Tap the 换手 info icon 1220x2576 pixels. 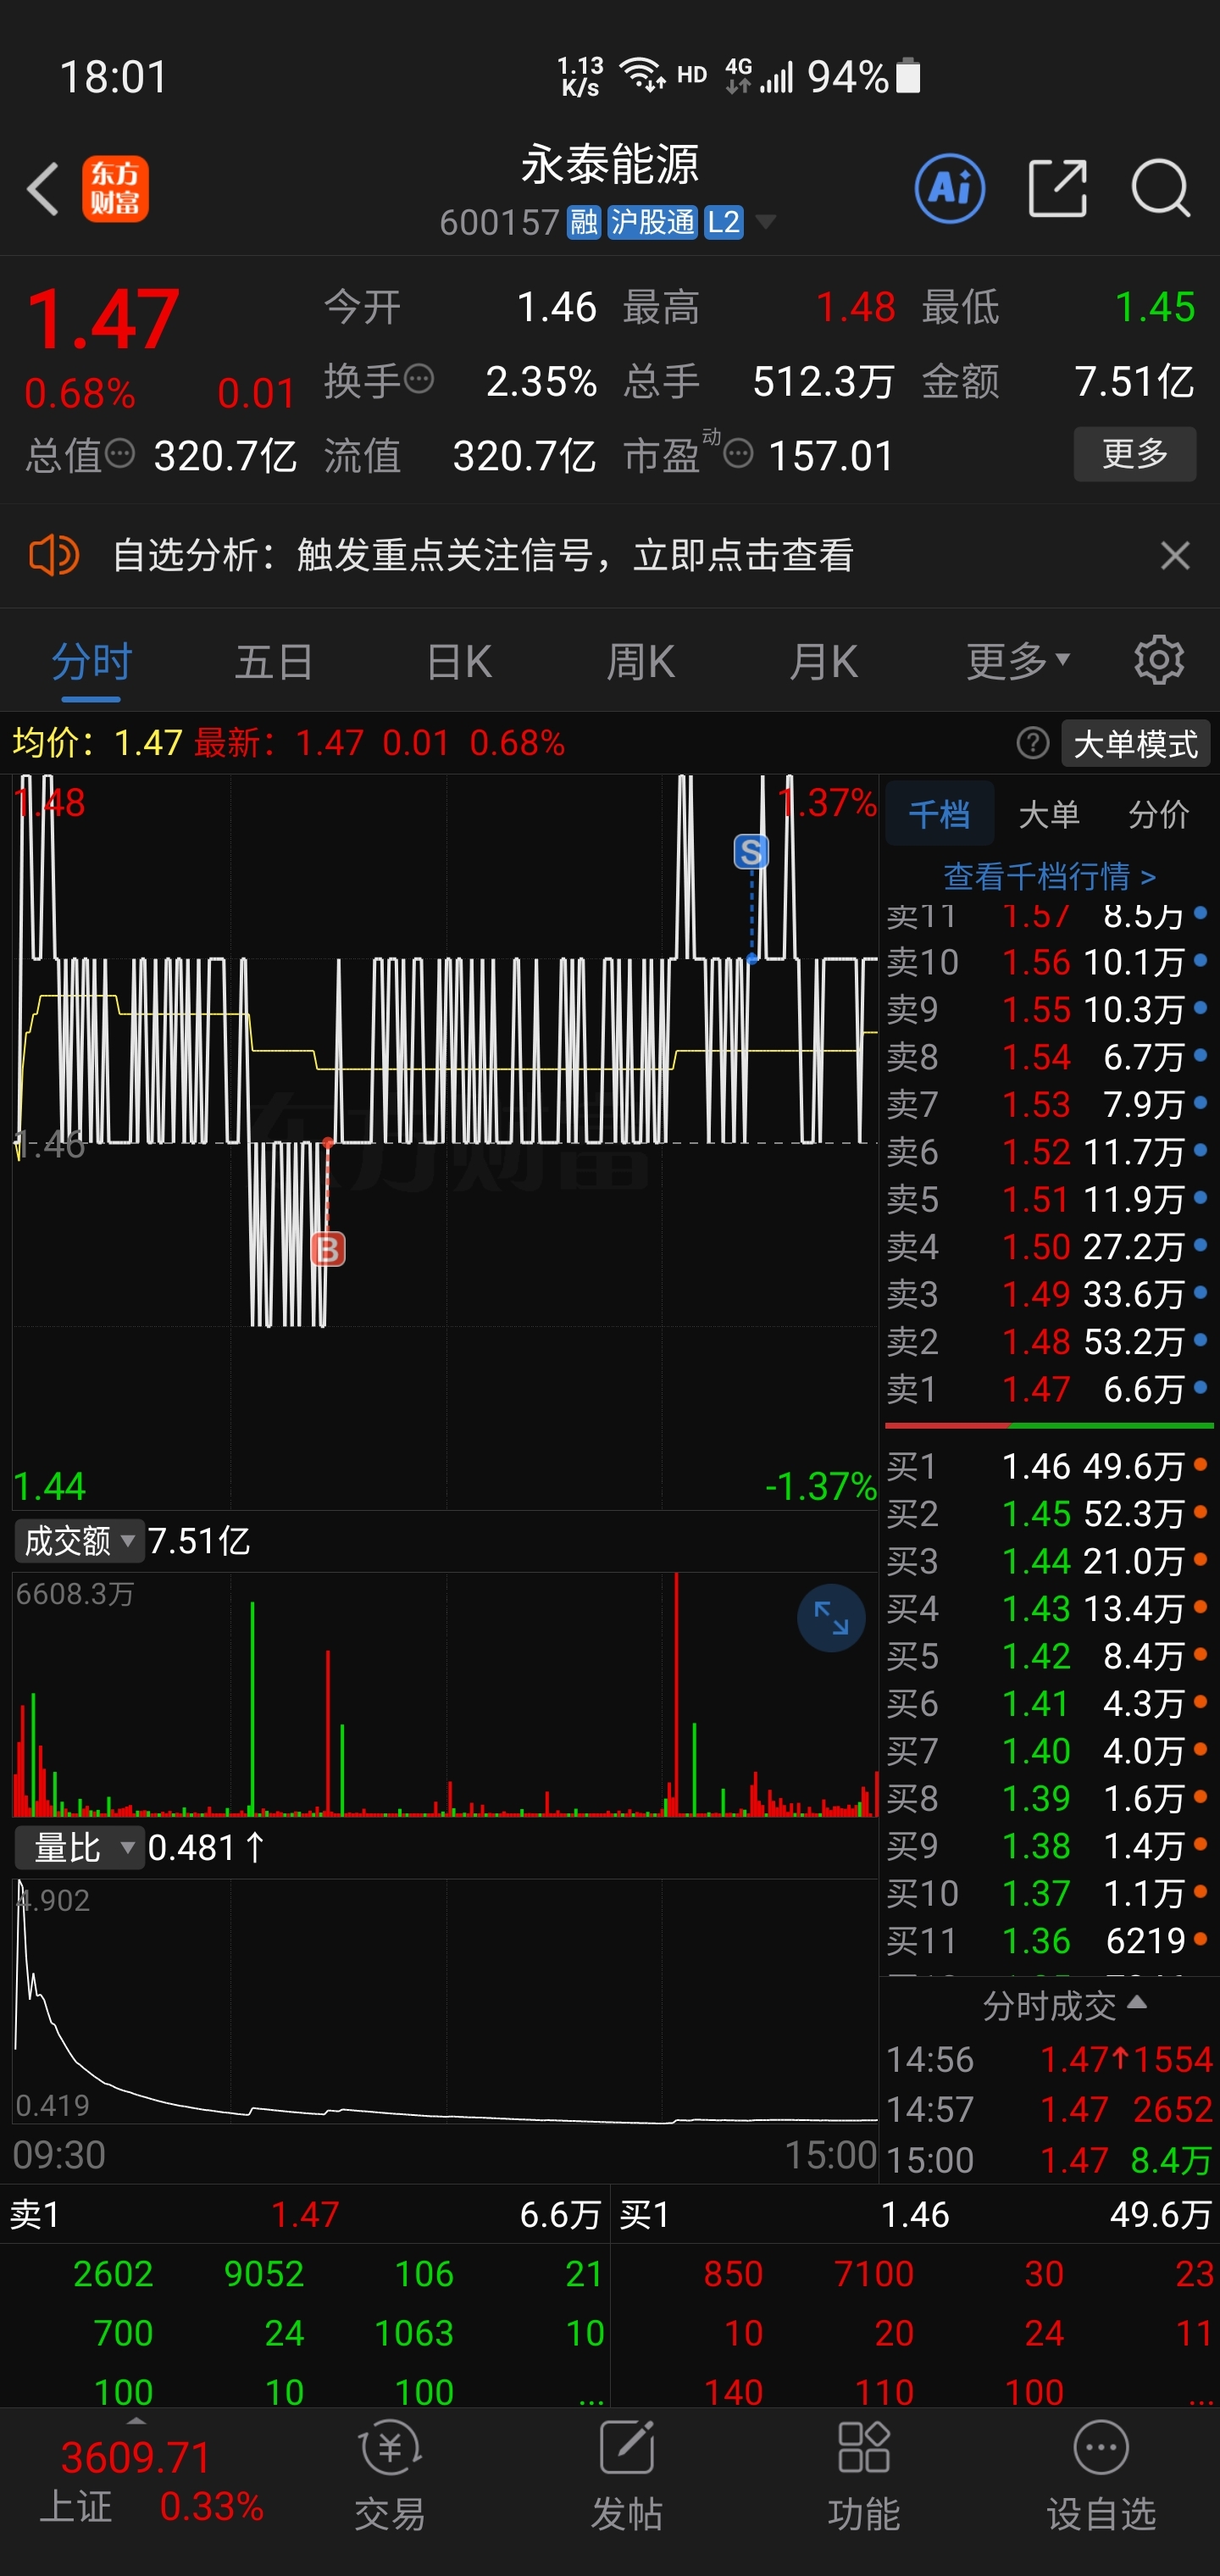pyautogui.click(x=419, y=379)
